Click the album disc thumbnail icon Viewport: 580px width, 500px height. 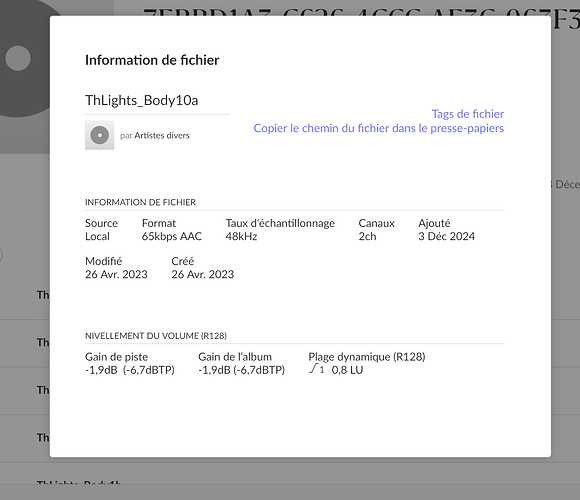coord(100,135)
